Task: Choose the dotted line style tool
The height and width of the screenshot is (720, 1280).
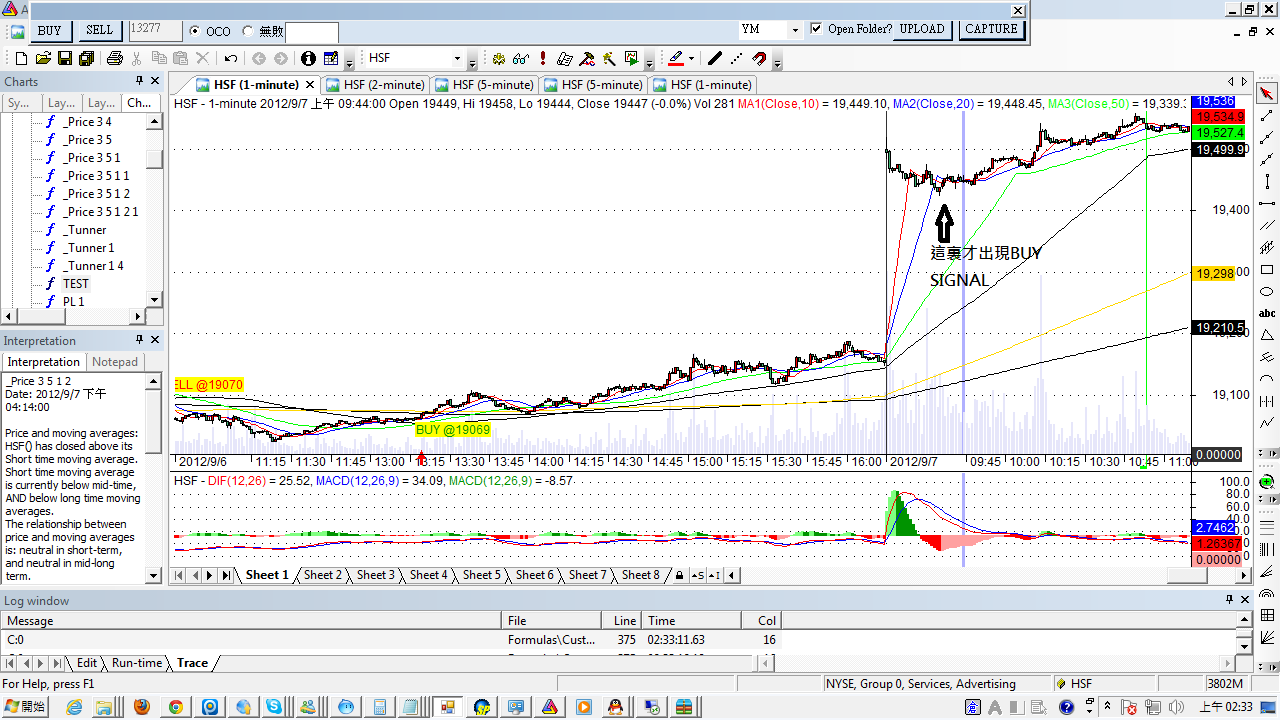Action: 736,59
